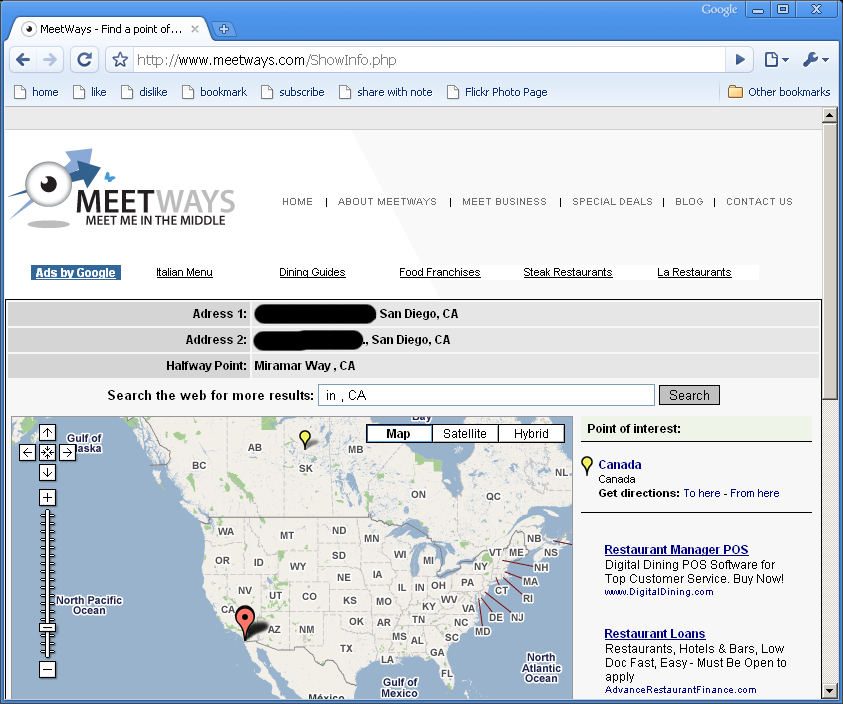
Task: Open the Steak Restaurants ad link
Action: 568,272
